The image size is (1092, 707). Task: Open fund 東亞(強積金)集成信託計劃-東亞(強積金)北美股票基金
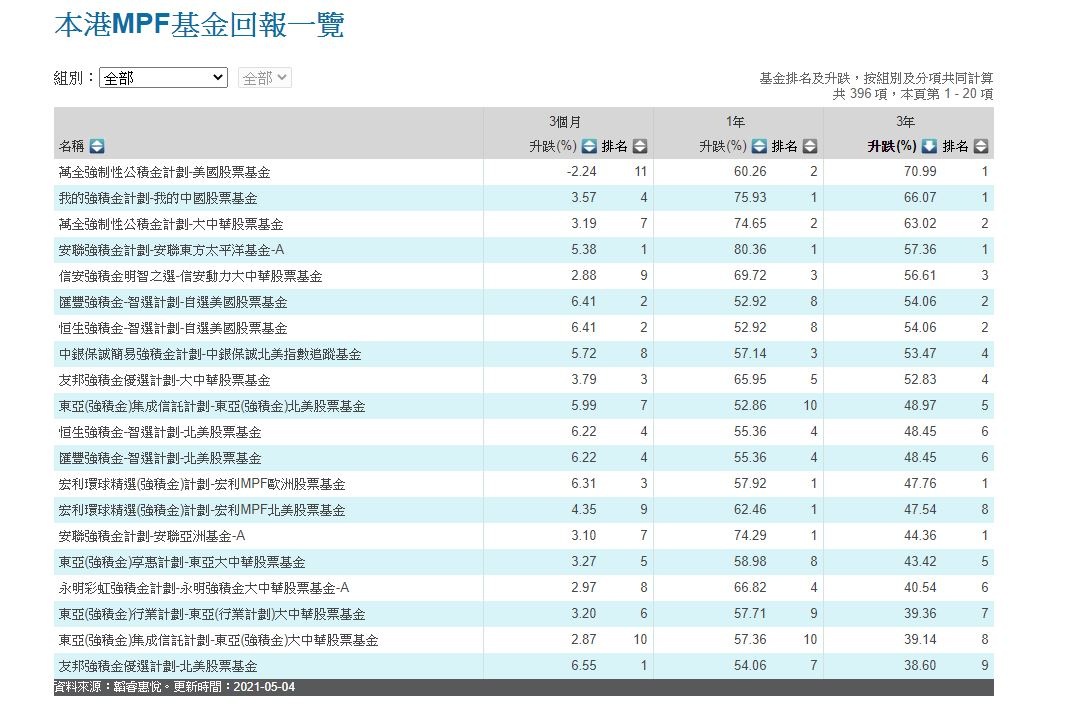(x=212, y=406)
